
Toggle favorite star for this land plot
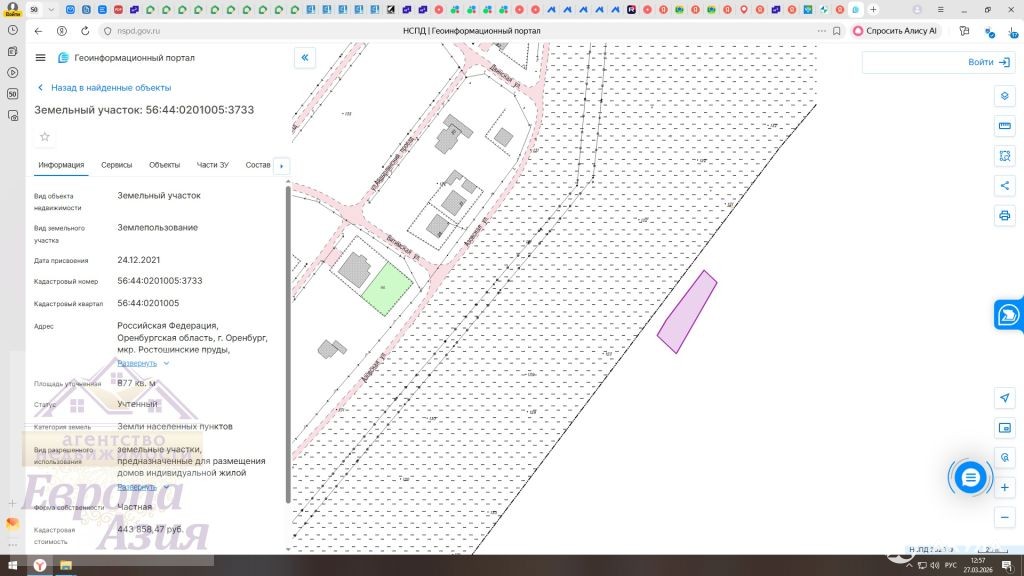(x=45, y=136)
